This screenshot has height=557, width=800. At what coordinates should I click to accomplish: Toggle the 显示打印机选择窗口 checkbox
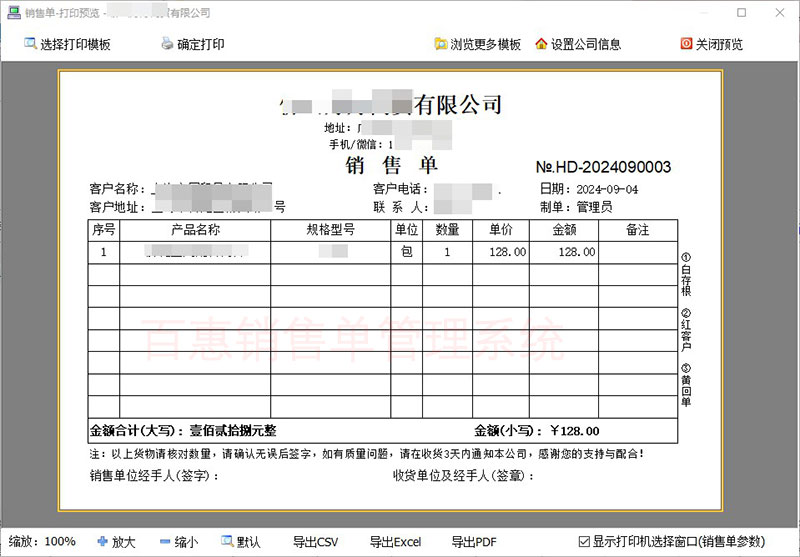point(584,541)
